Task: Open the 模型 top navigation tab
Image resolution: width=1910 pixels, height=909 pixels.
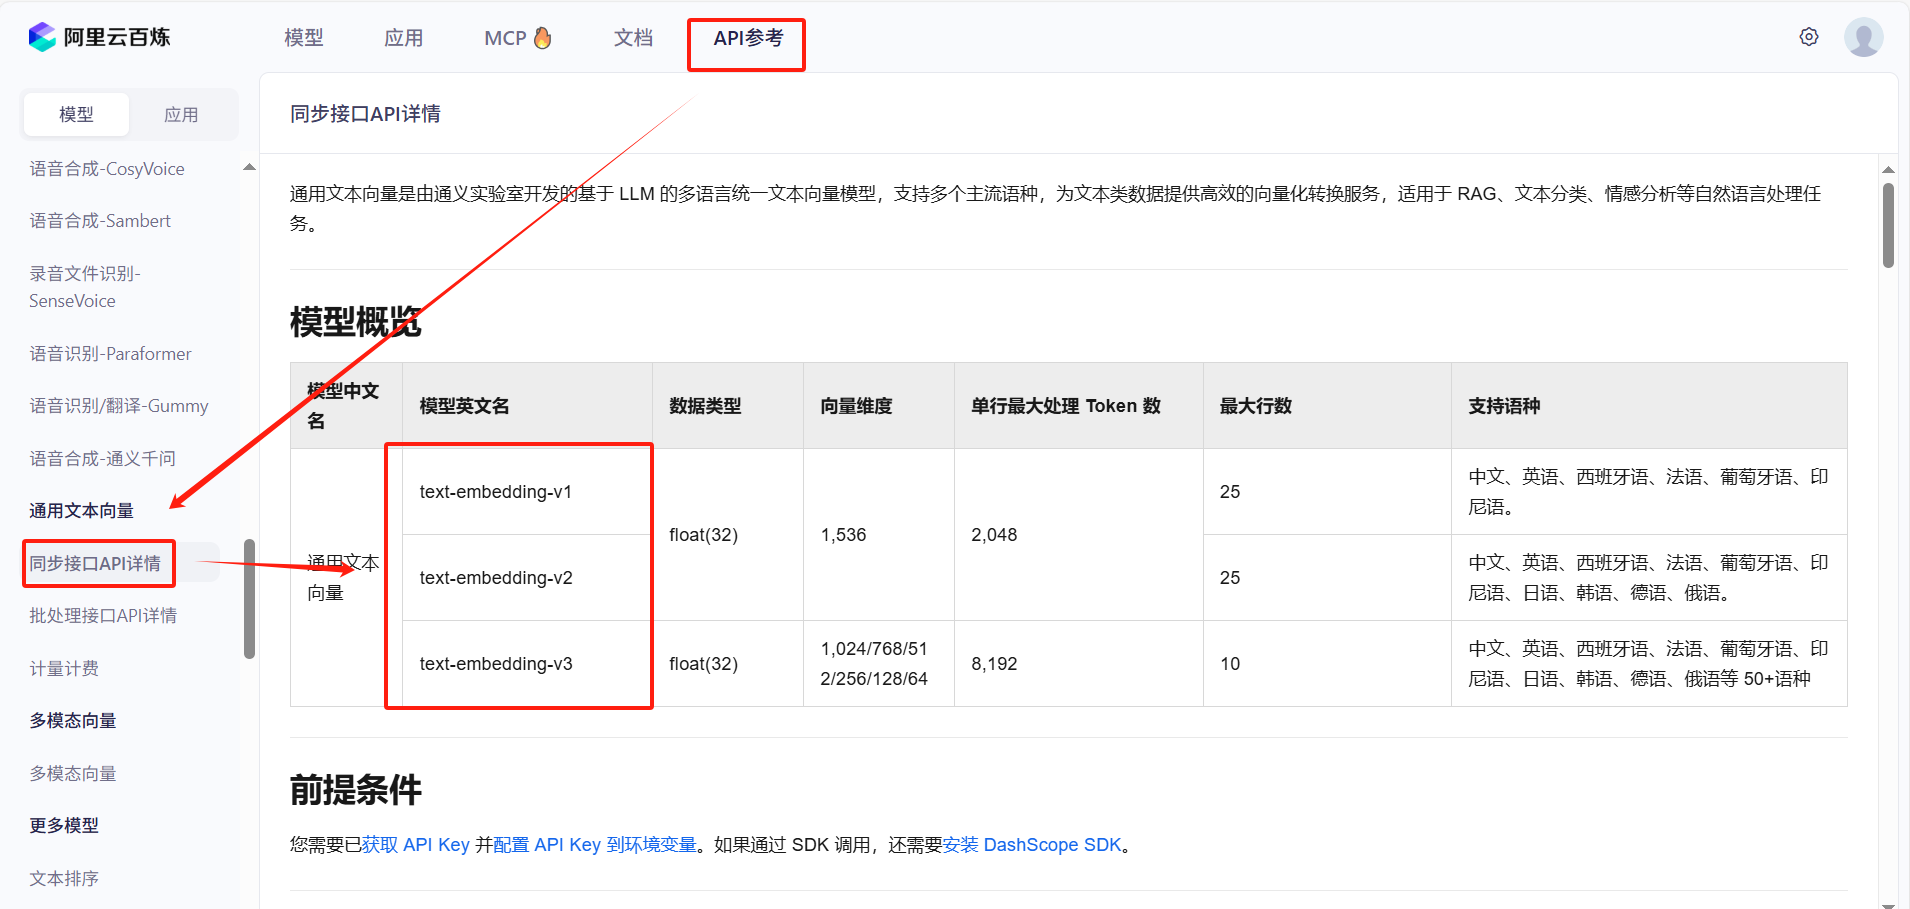Action: [304, 38]
